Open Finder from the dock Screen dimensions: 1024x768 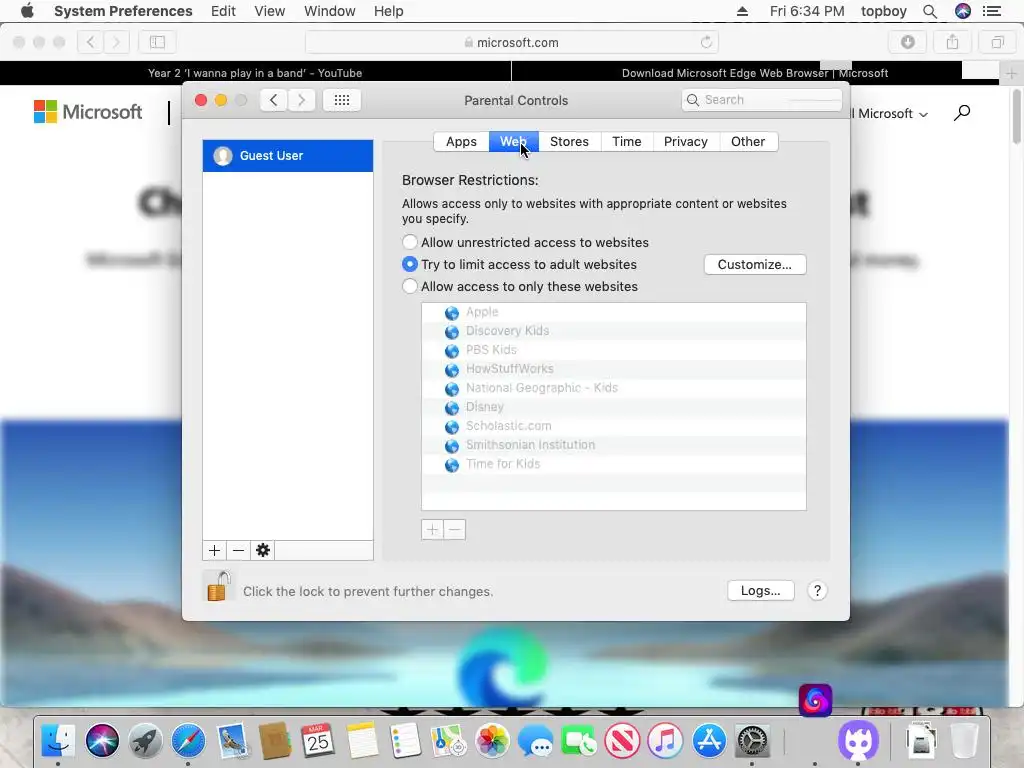pyautogui.click(x=58, y=741)
